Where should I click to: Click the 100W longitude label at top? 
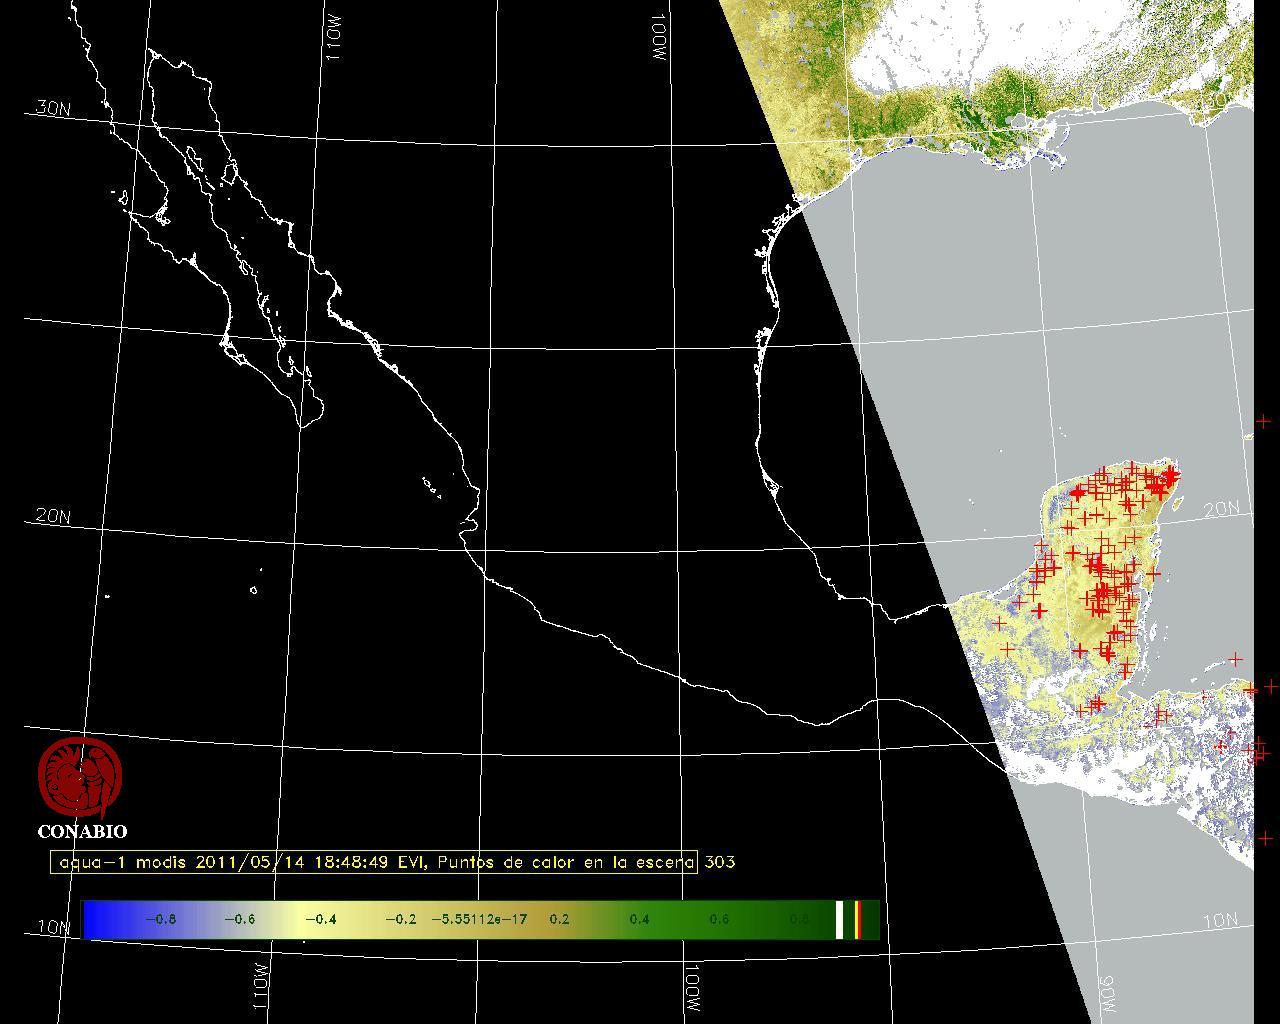tap(658, 40)
